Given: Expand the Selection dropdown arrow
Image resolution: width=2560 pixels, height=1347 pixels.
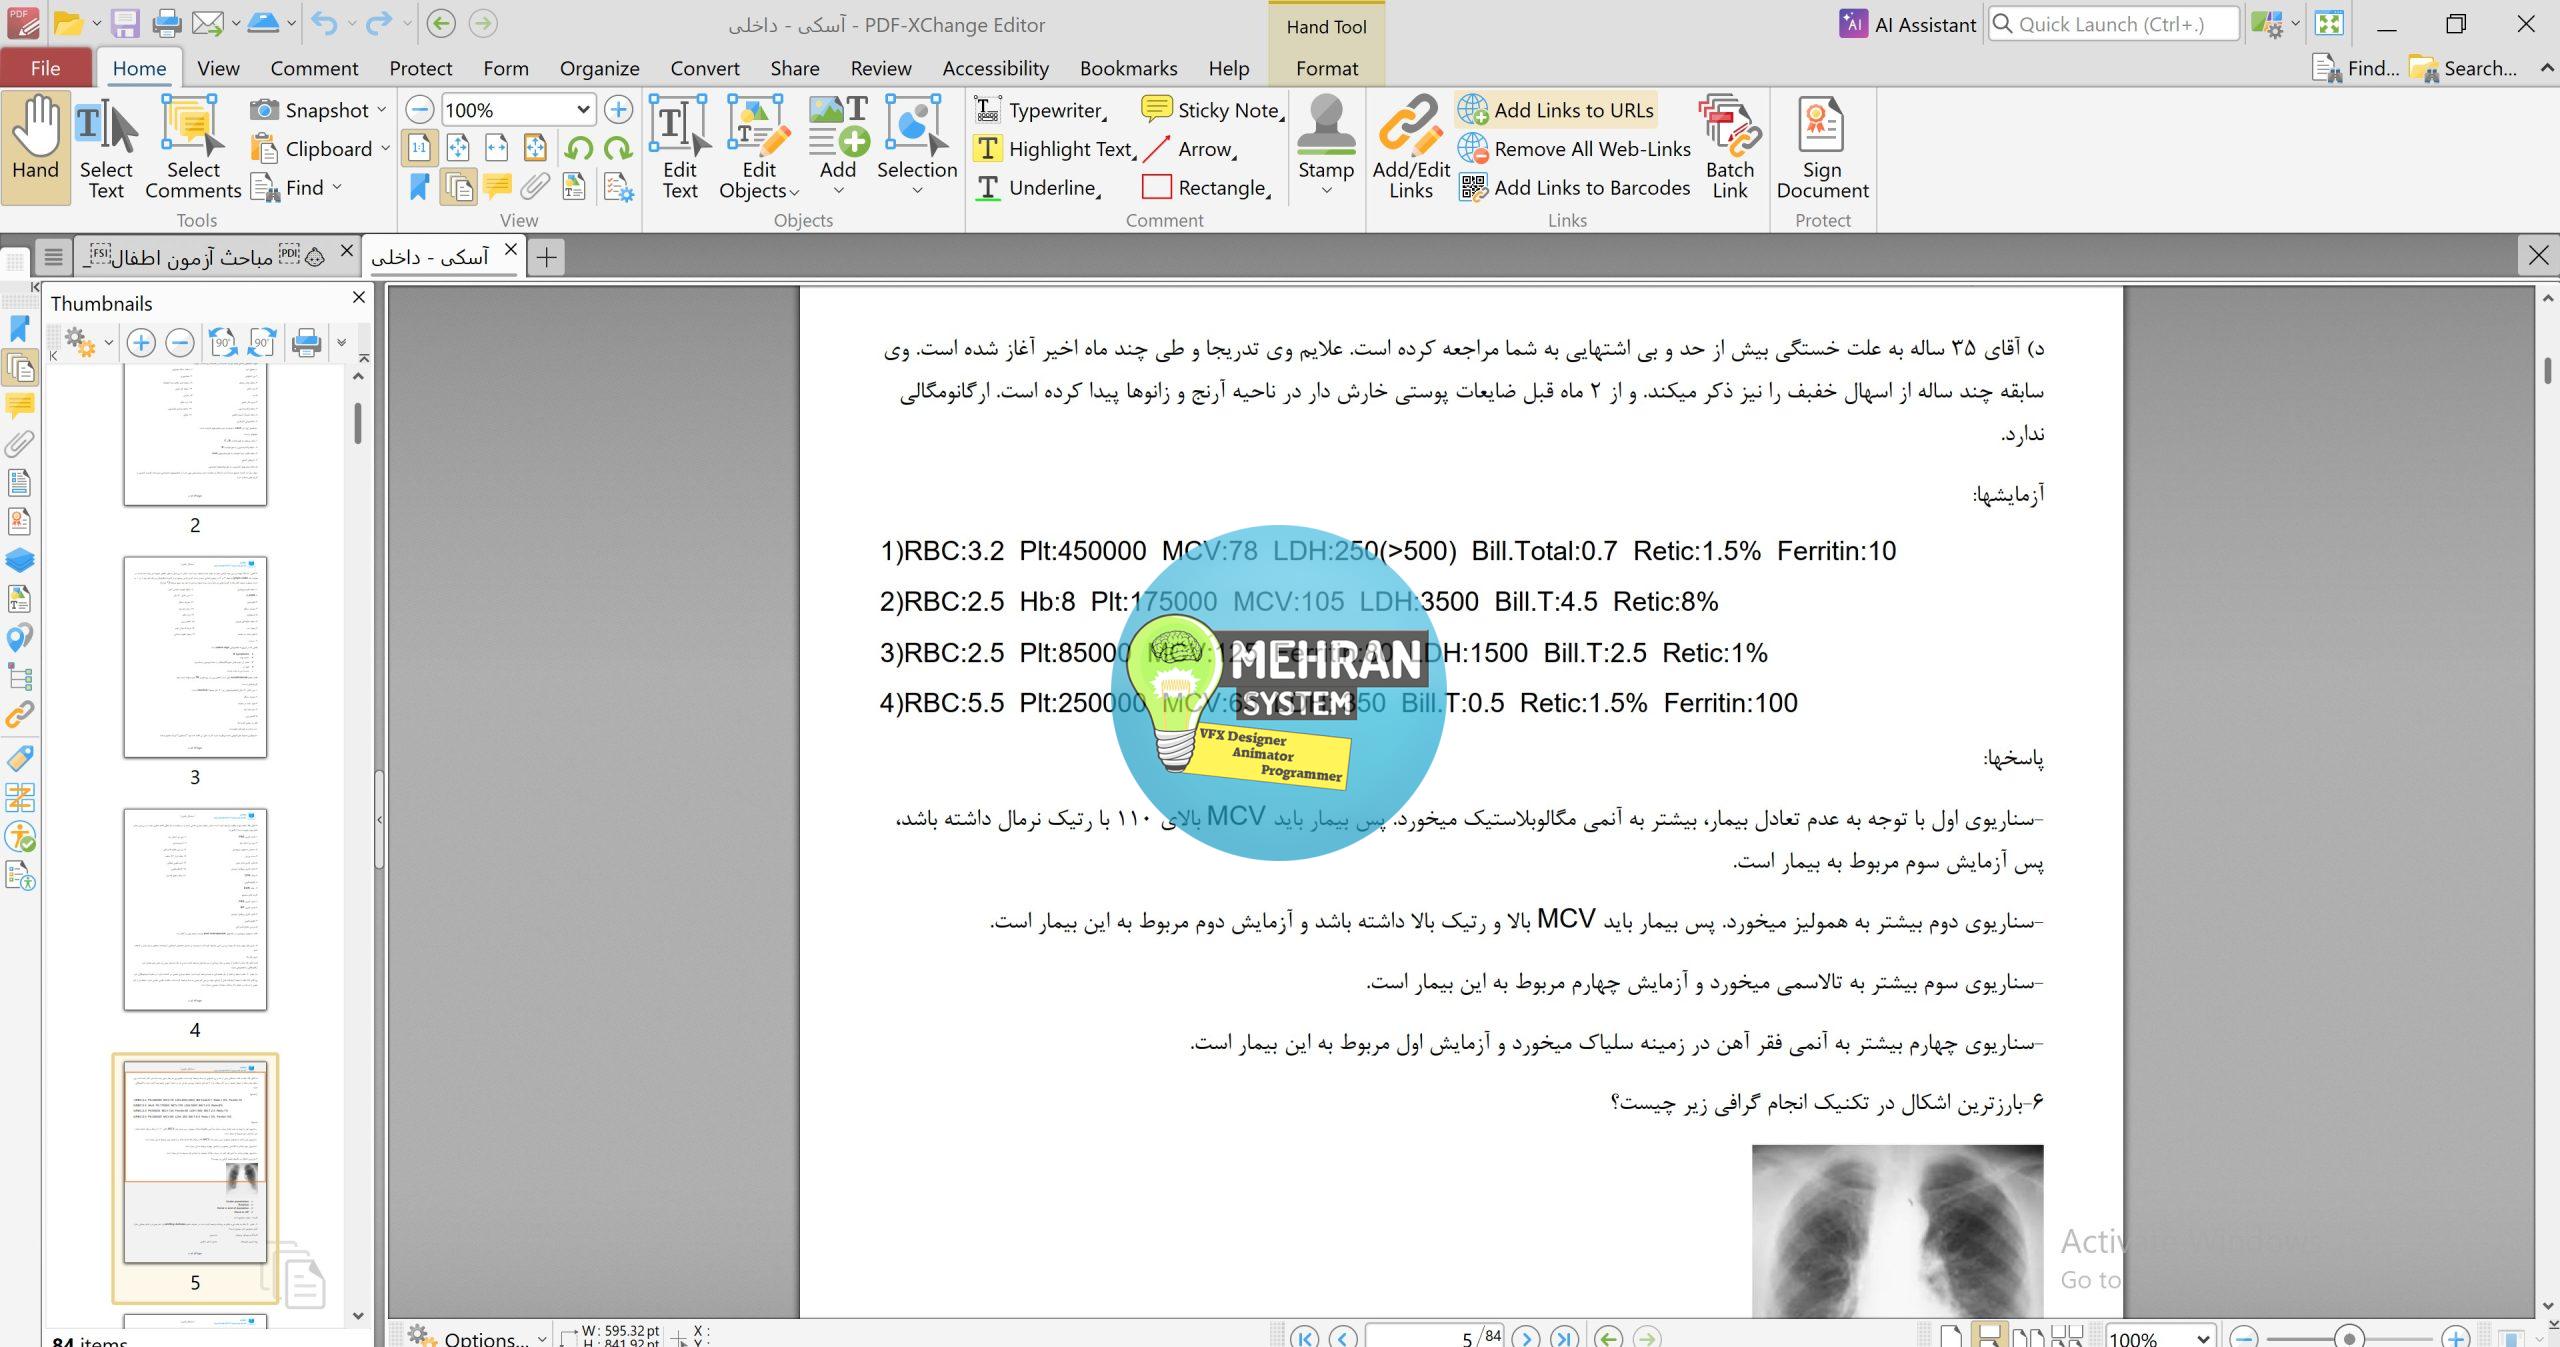Looking at the screenshot, I should tap(917, 191).
